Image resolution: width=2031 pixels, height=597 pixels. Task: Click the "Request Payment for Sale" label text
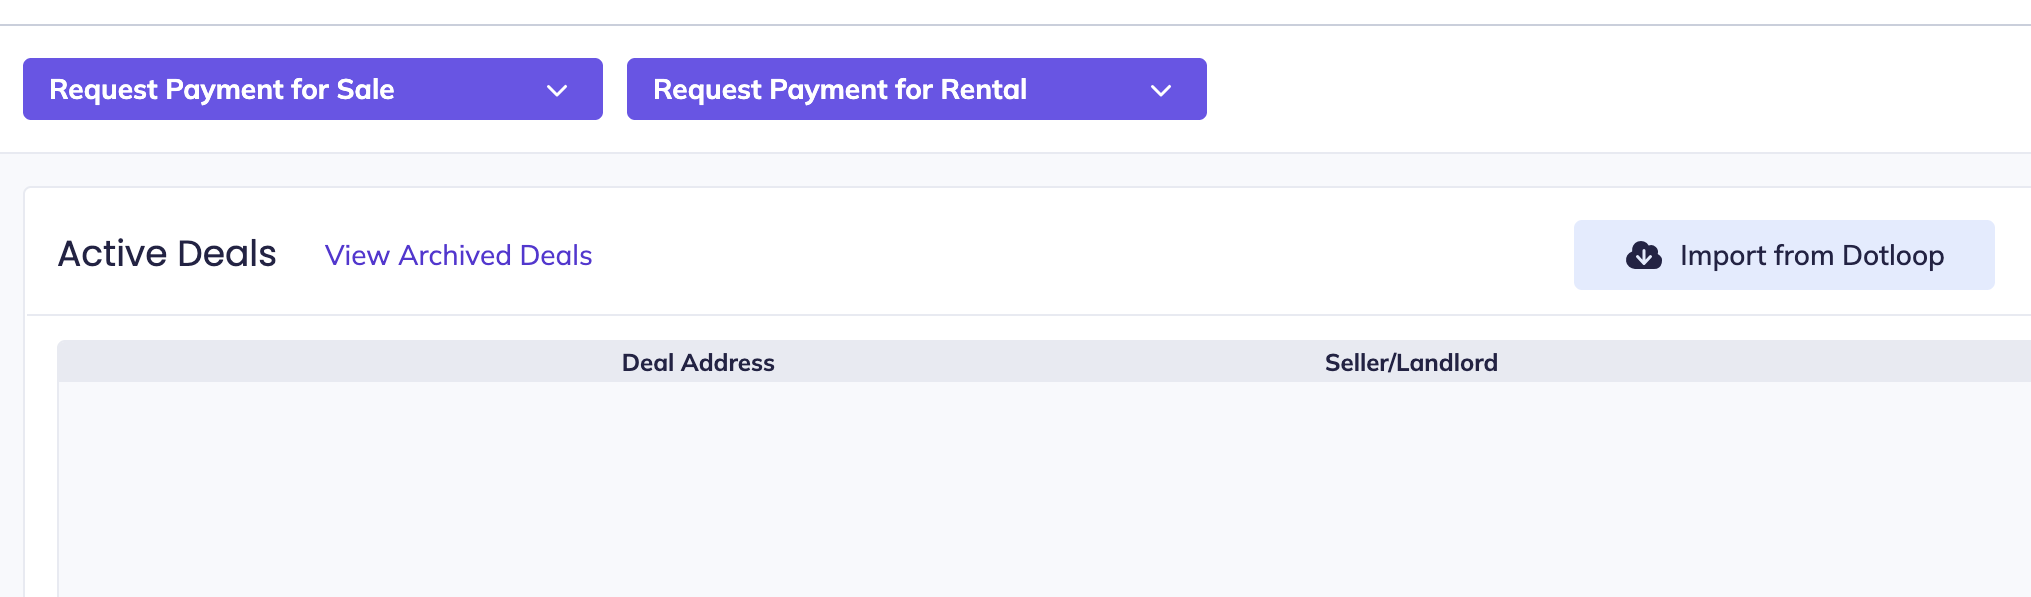[x=222, y=90]
